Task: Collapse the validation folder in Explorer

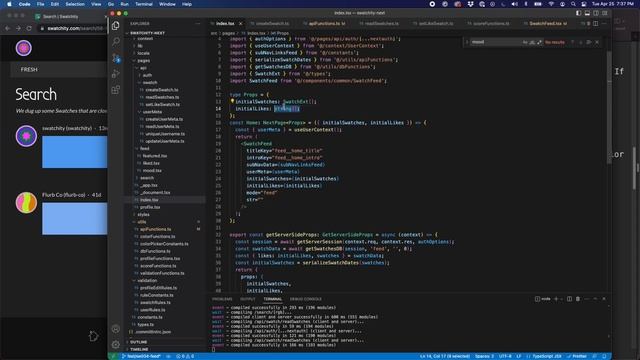Action: (147, 281)
